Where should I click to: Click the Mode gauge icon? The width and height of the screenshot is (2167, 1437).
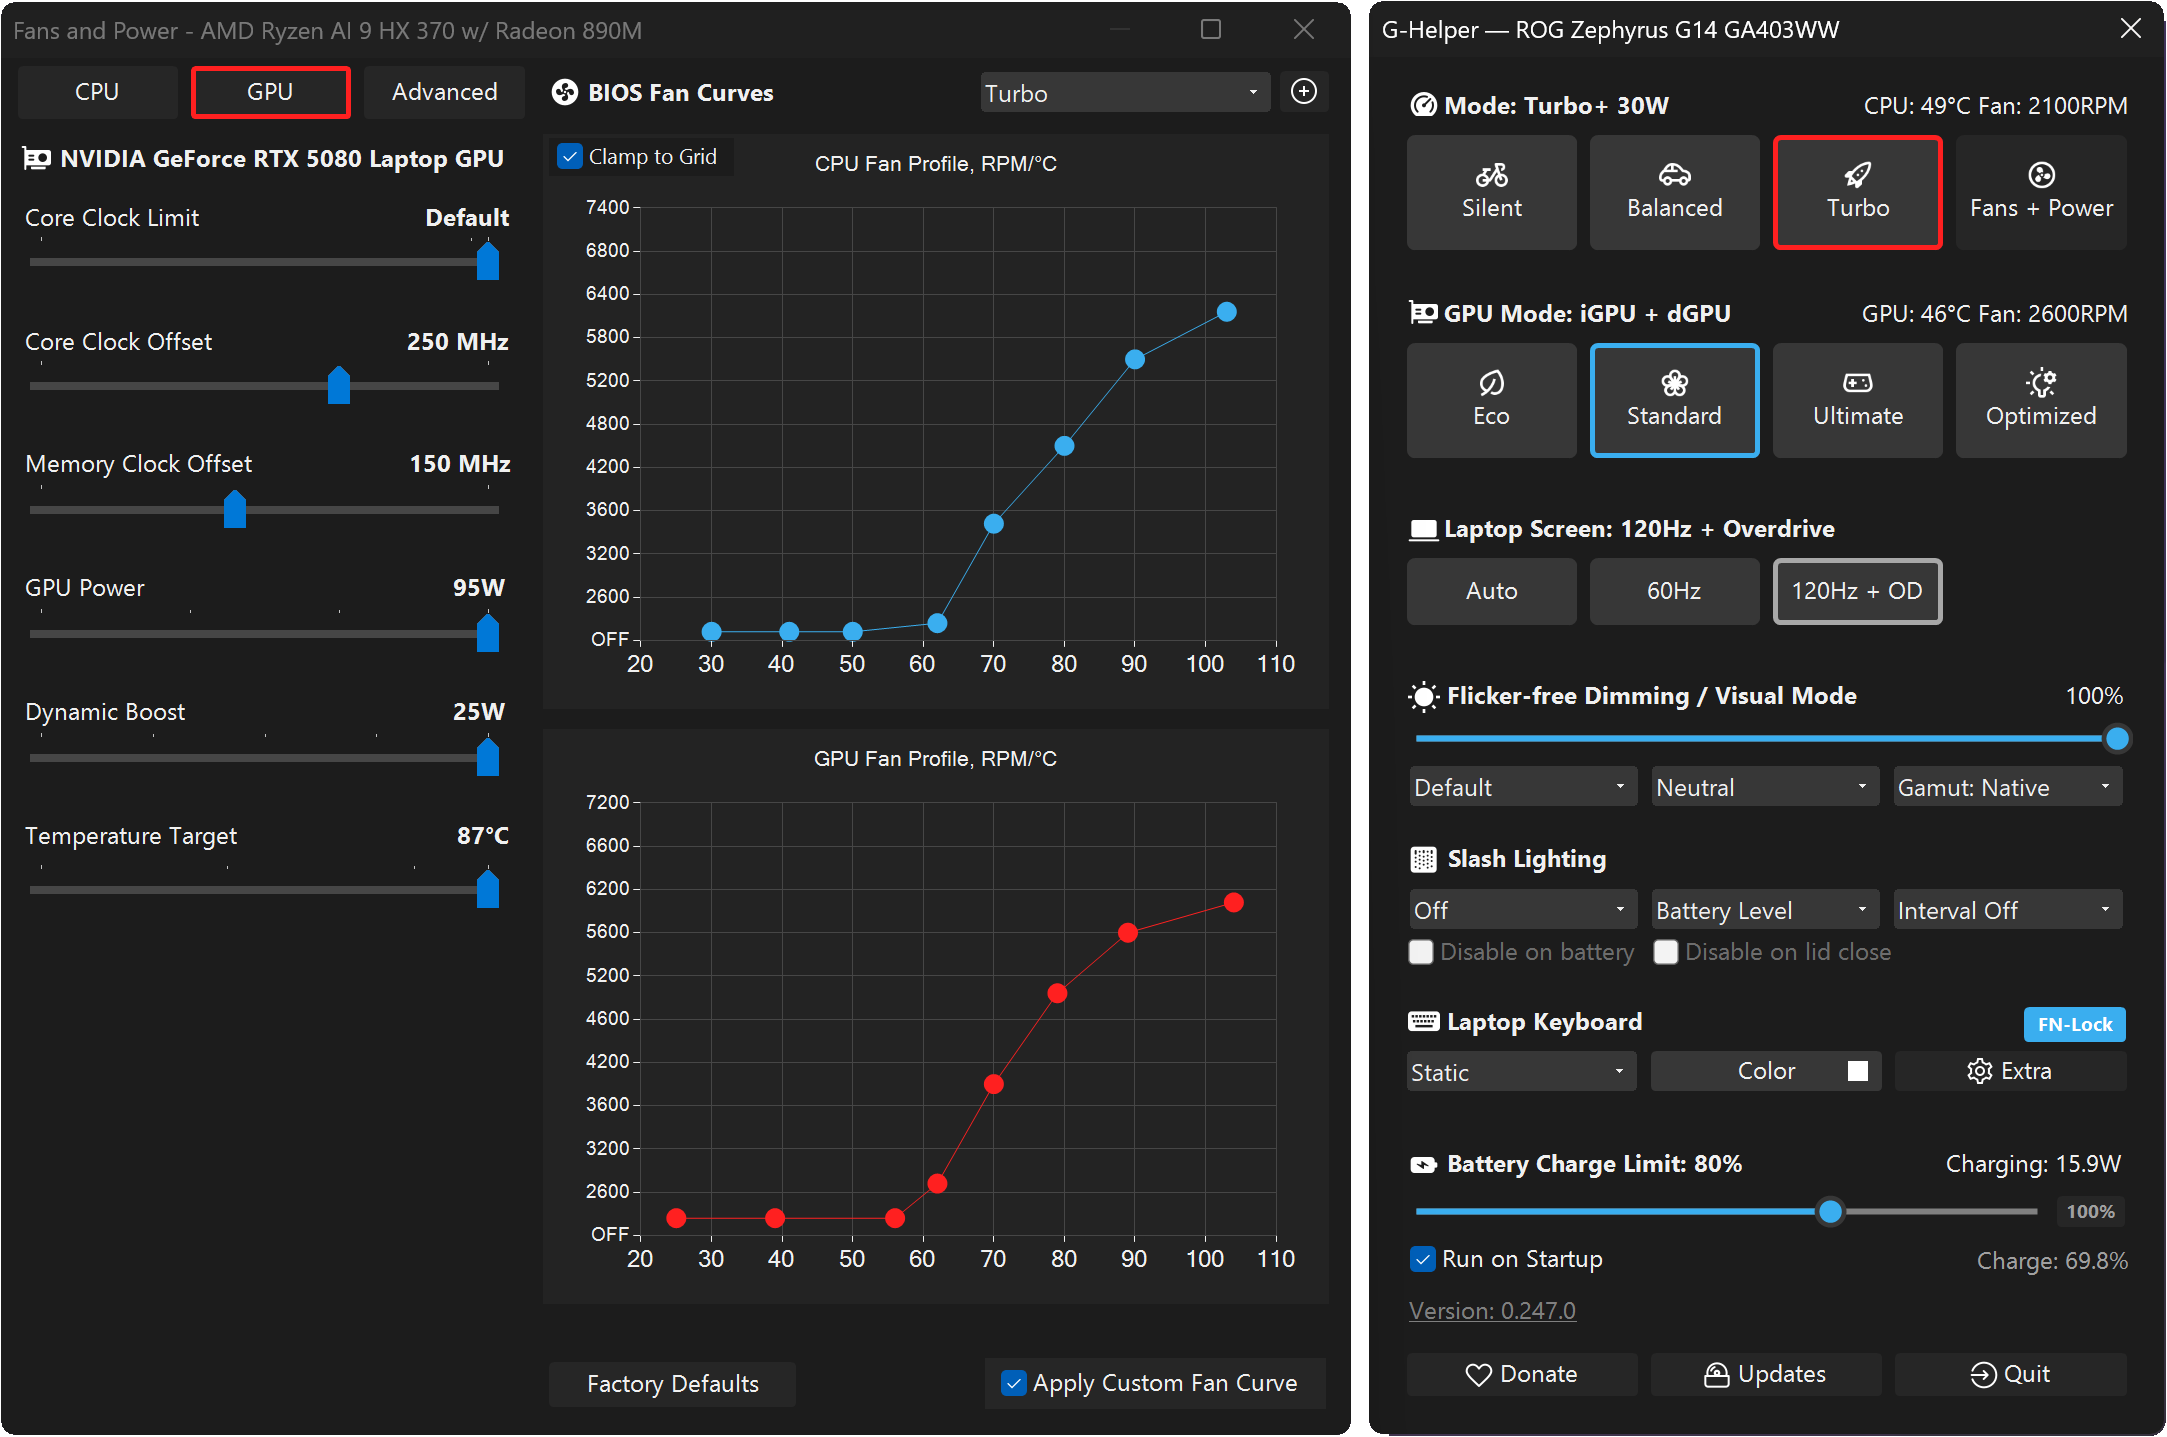point(1423,105)
